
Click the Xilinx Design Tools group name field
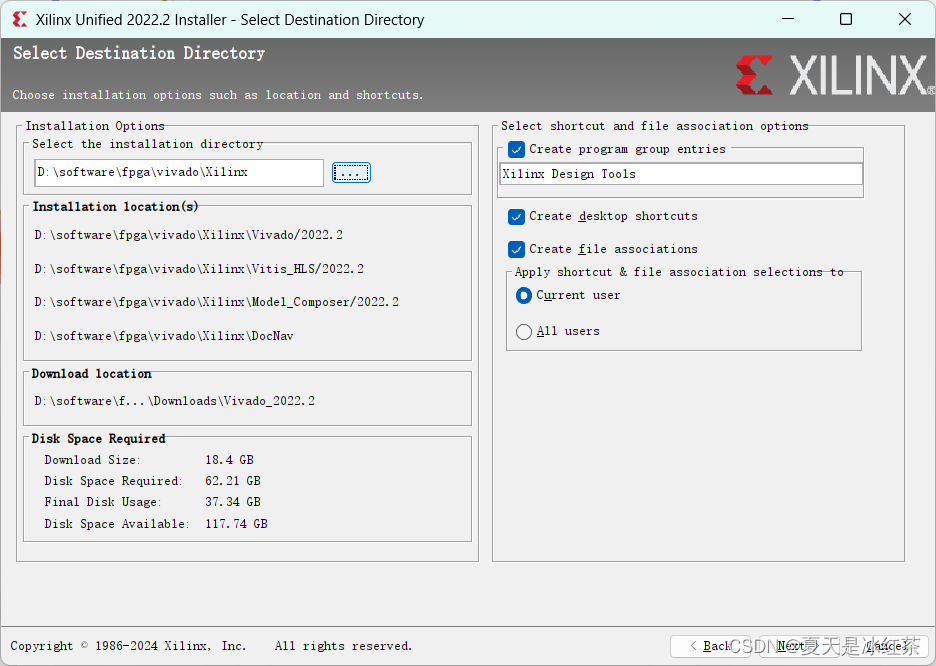click(x=681, y=174)
